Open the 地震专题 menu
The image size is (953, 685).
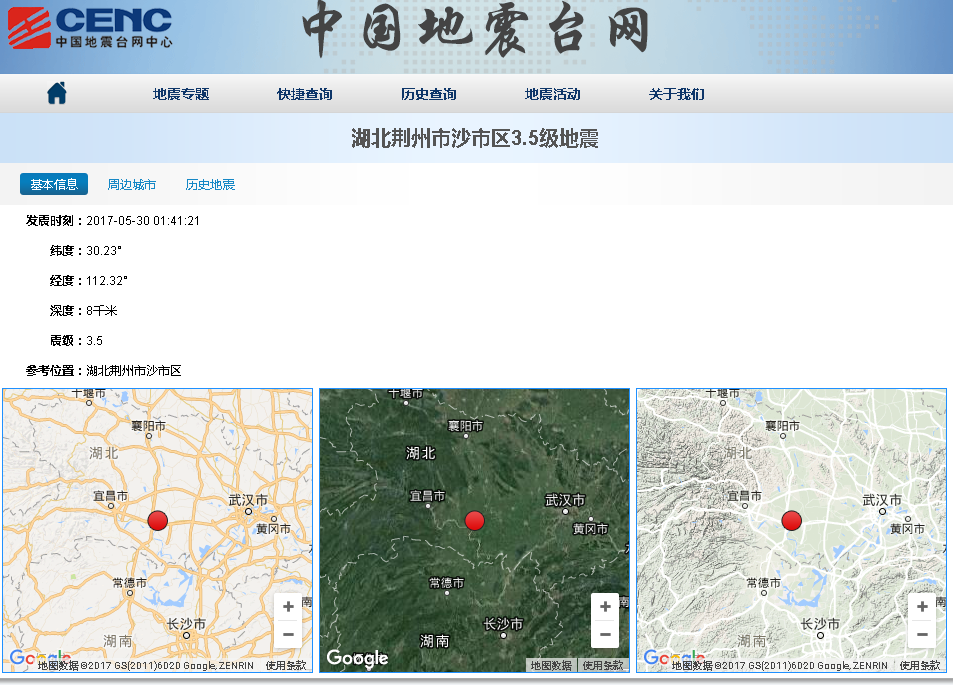pos(179,94)
